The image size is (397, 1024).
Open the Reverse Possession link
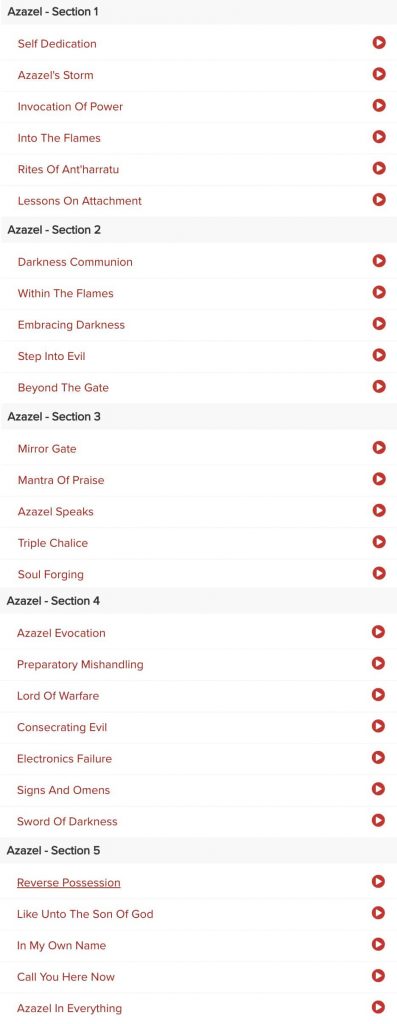[69, 882]
